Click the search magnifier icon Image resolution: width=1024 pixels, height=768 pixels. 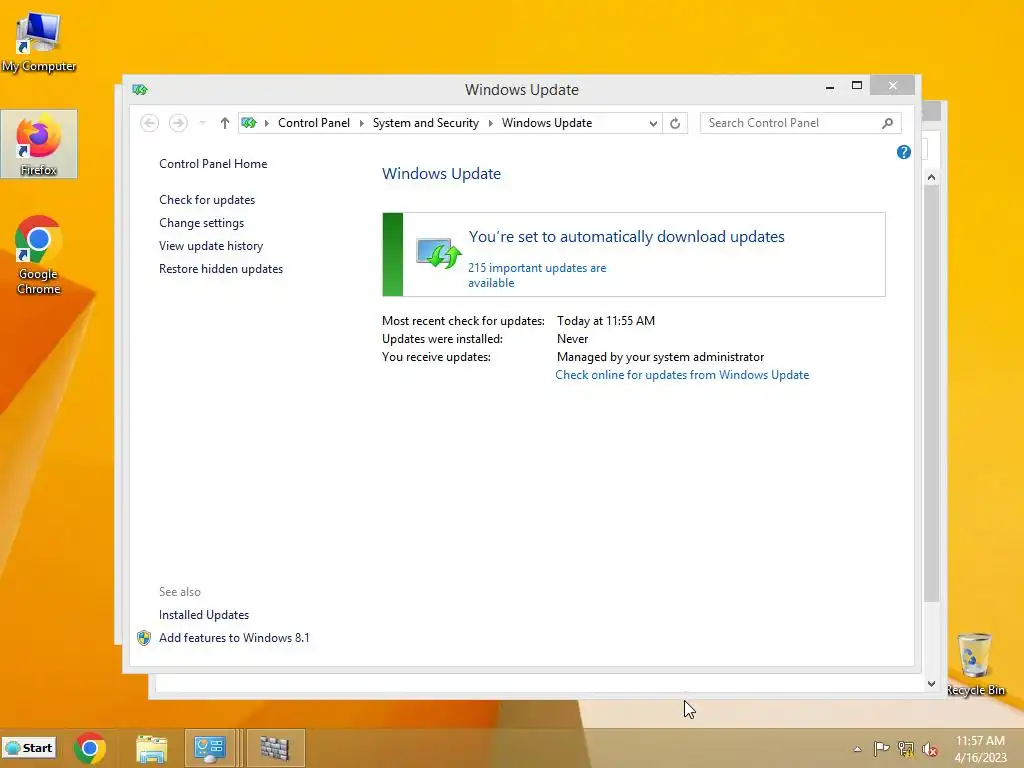pyautogui.click(x=888, y=123)
